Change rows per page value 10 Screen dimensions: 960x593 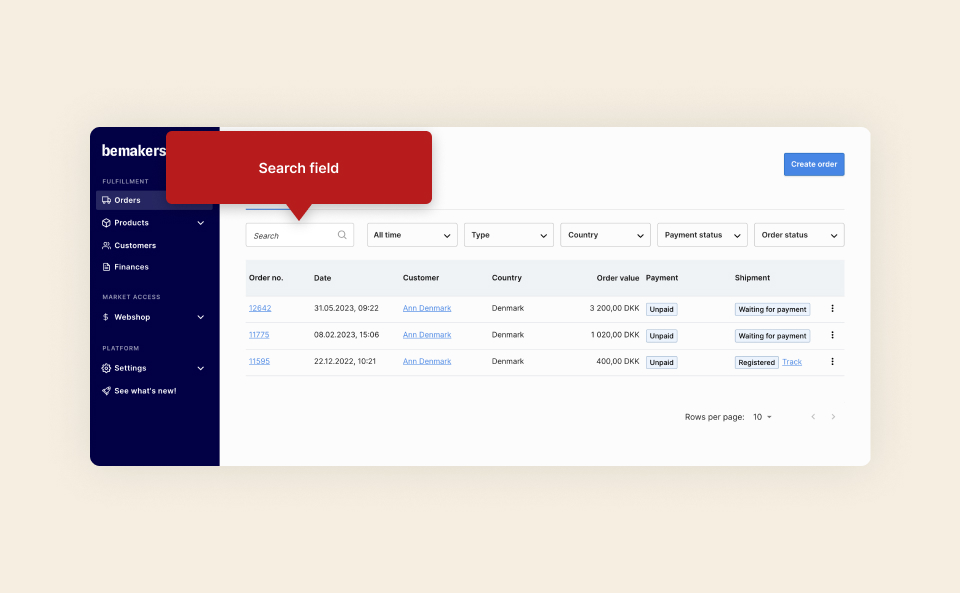tap(762, 417)
